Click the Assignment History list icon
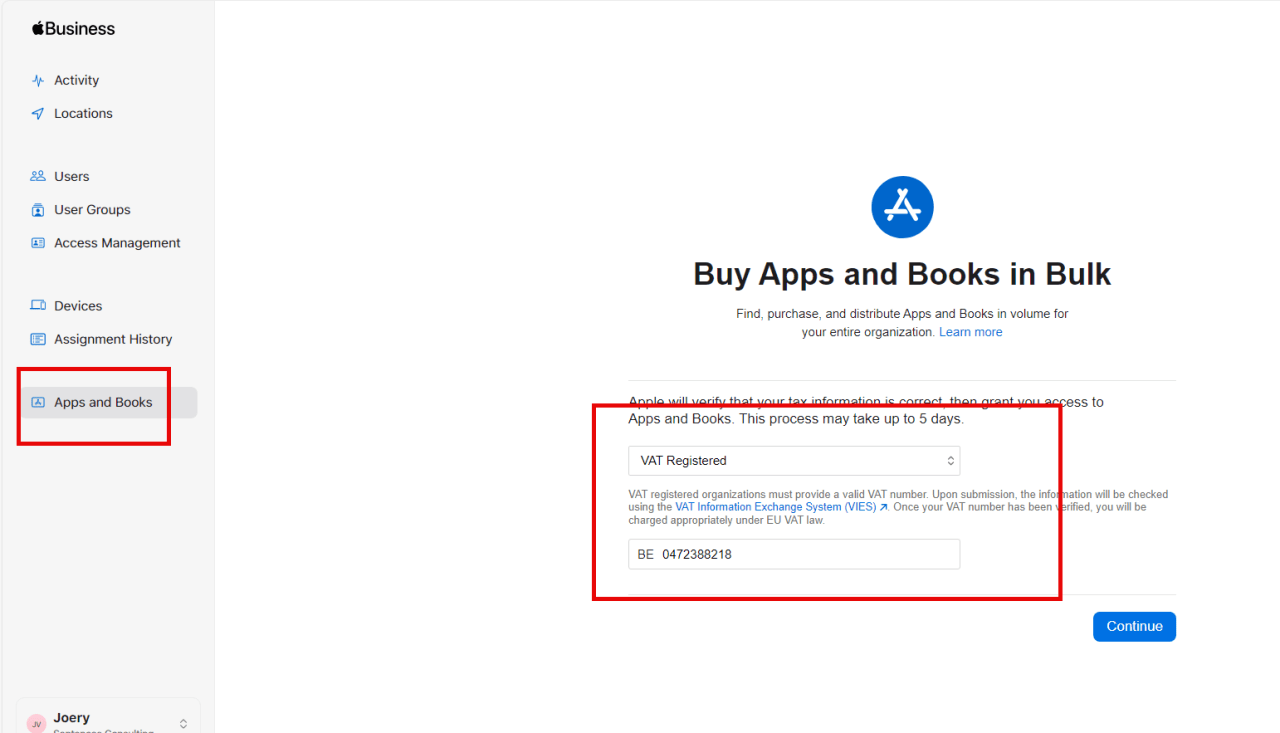Viewport: 1280px width, 733px height. point(38,339)
